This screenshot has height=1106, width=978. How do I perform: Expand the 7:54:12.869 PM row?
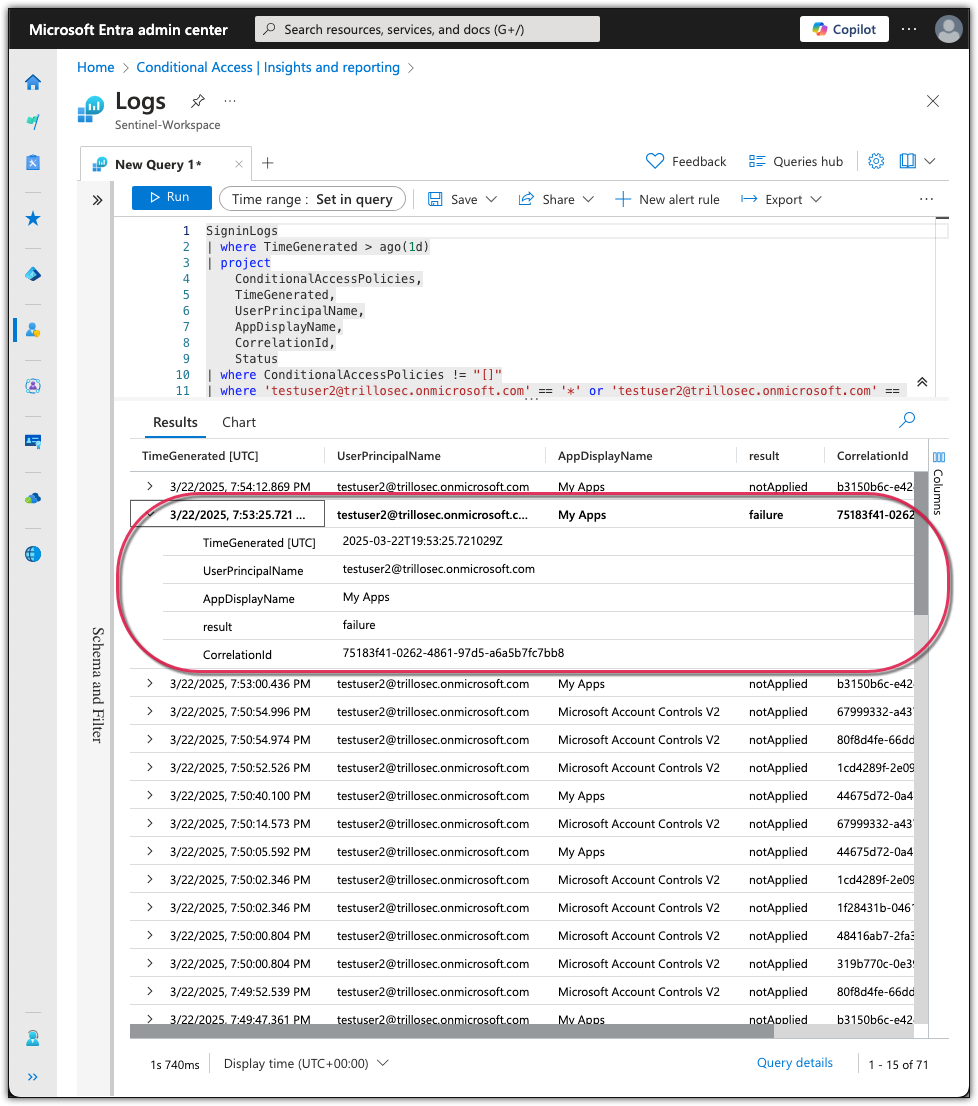click(149, 487)
